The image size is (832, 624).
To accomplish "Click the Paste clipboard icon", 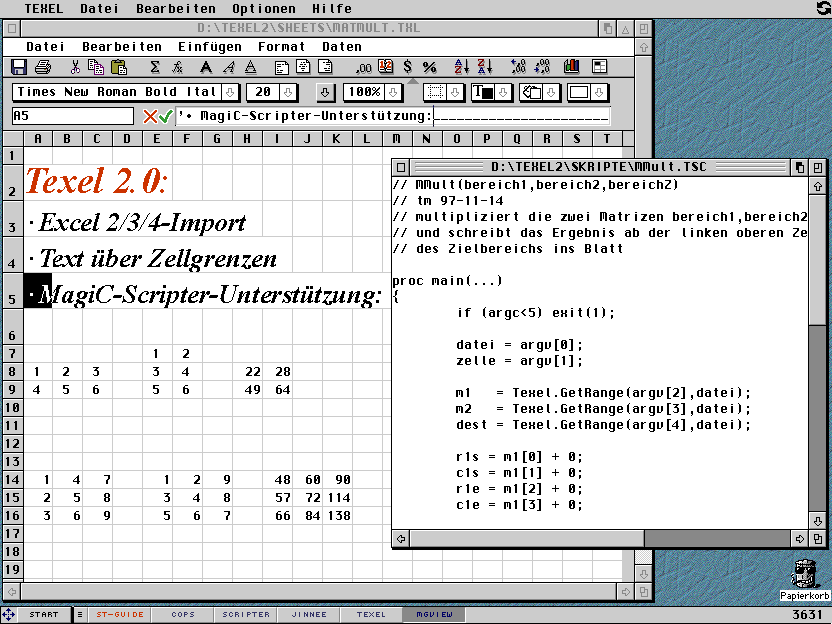I will [x=119, y=67].
